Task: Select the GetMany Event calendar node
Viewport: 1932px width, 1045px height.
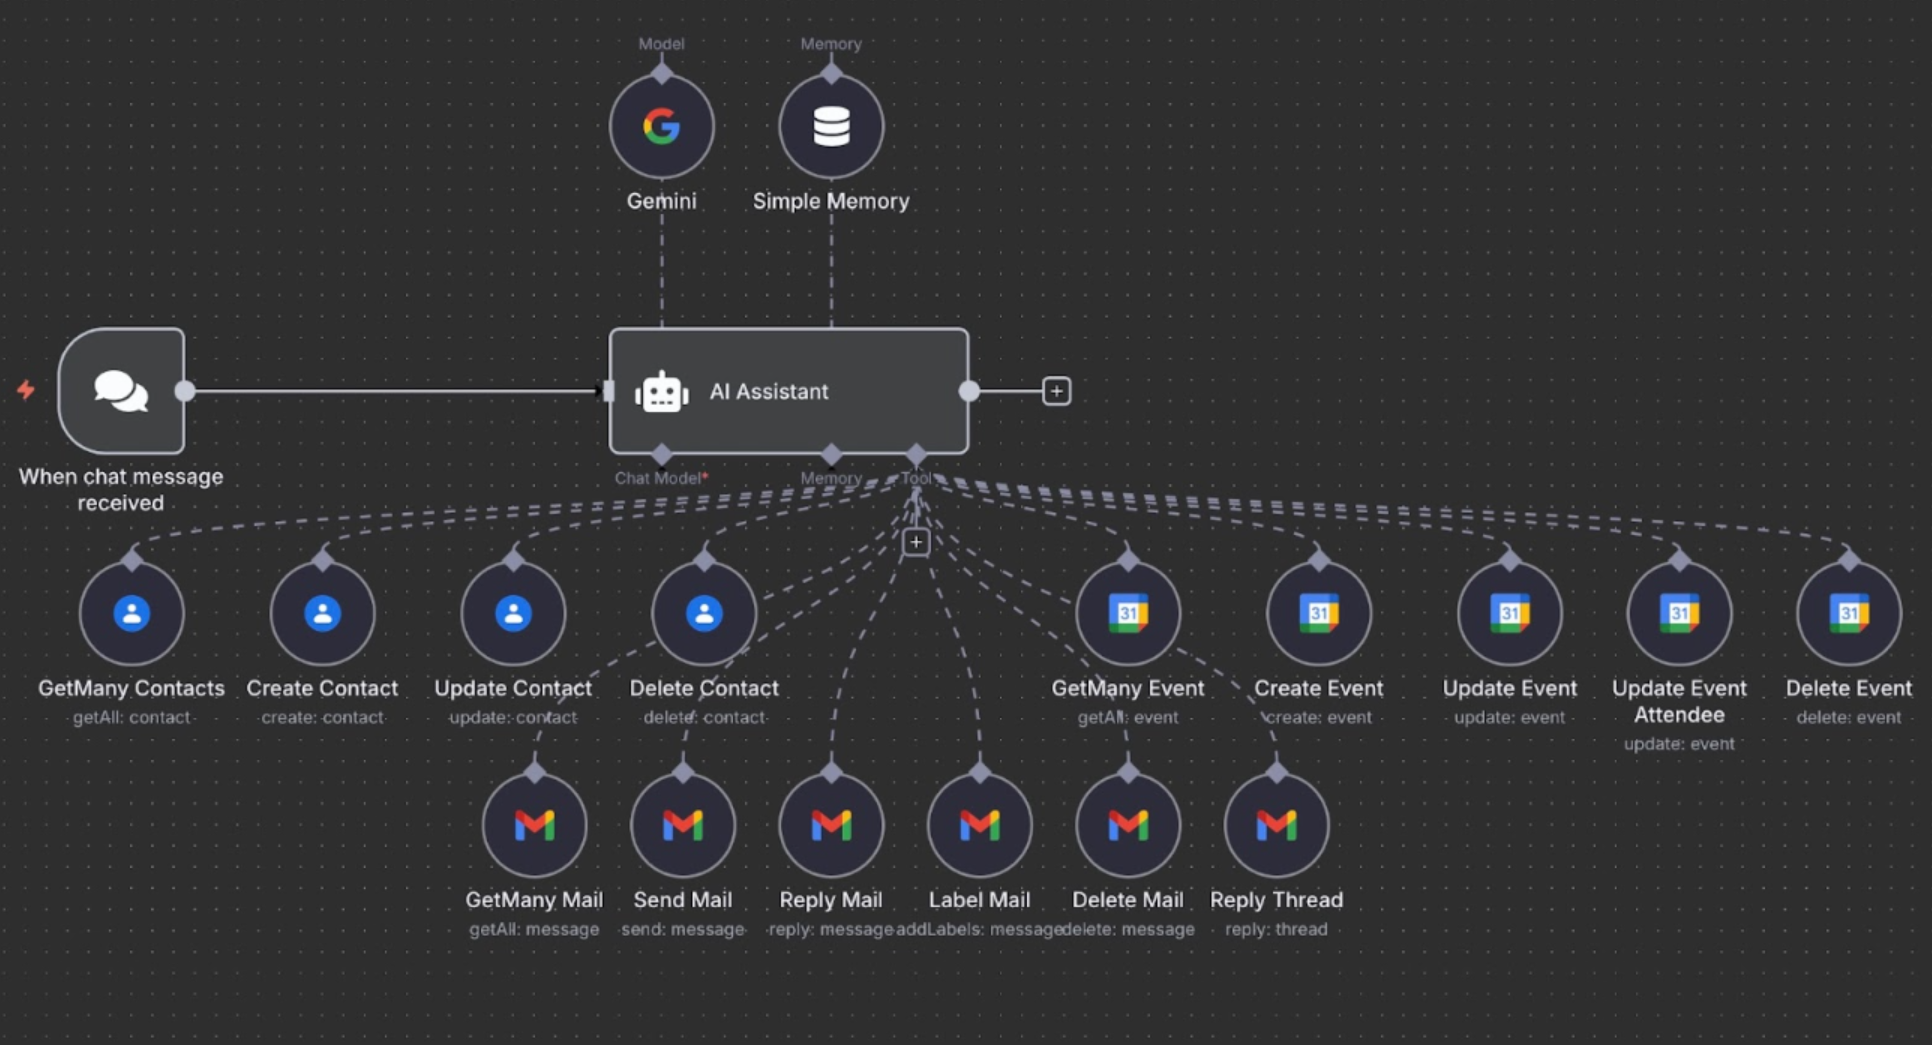Action: click(1127, 613)
